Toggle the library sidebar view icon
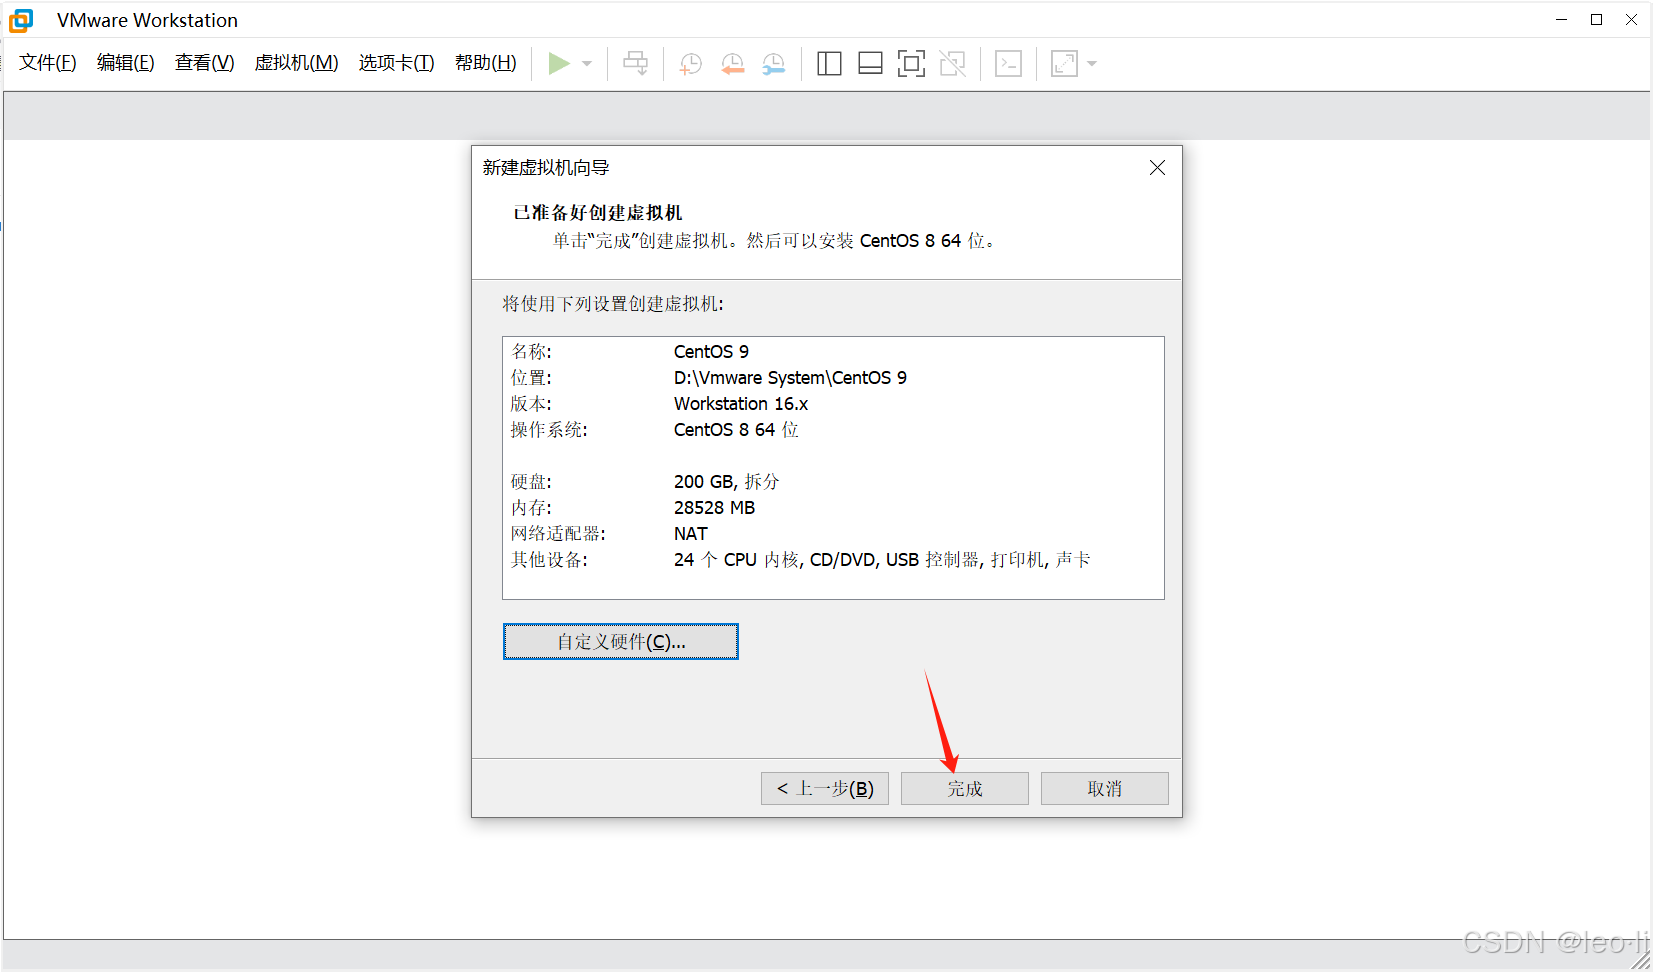The image size is (1653, 972). [x=829, y=64]
